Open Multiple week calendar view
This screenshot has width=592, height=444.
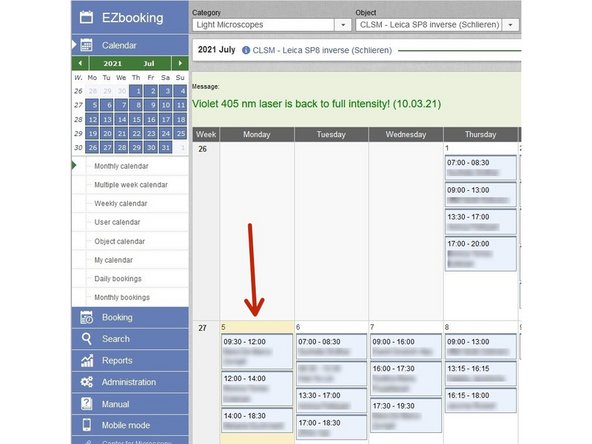pyautogui.click(x=131, y=185)
